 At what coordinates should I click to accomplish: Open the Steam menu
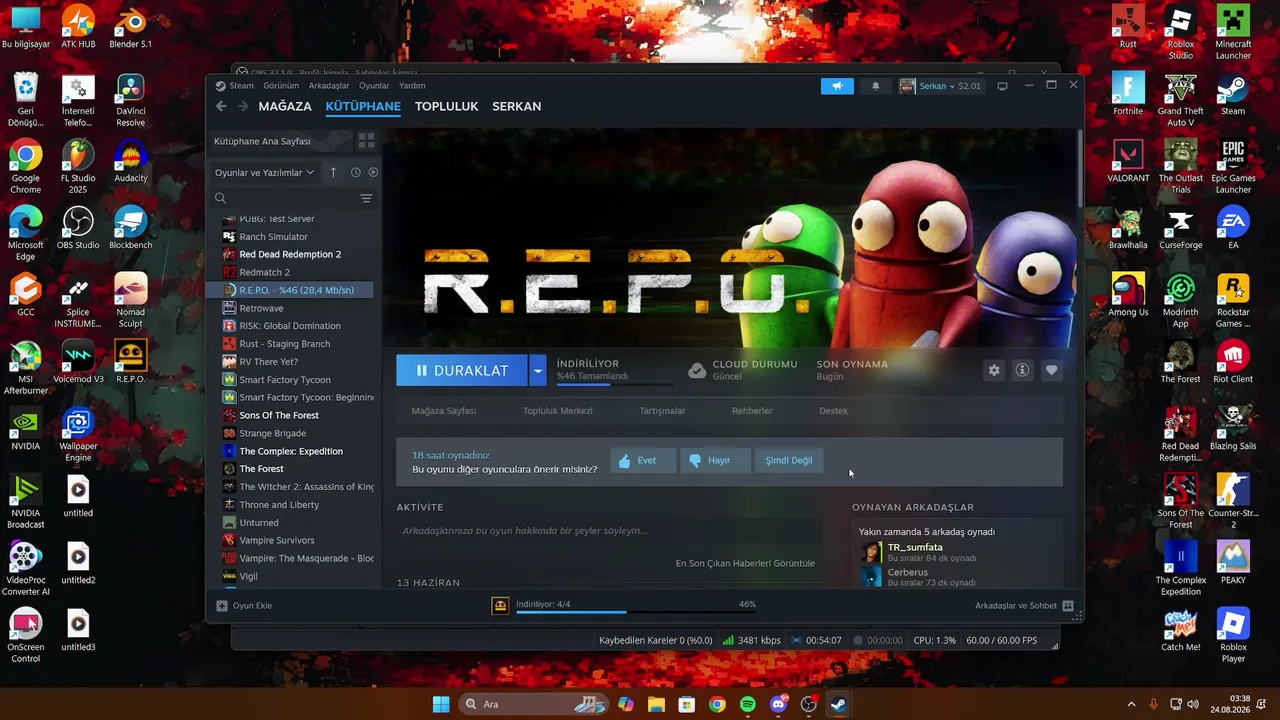click(242, 86)
